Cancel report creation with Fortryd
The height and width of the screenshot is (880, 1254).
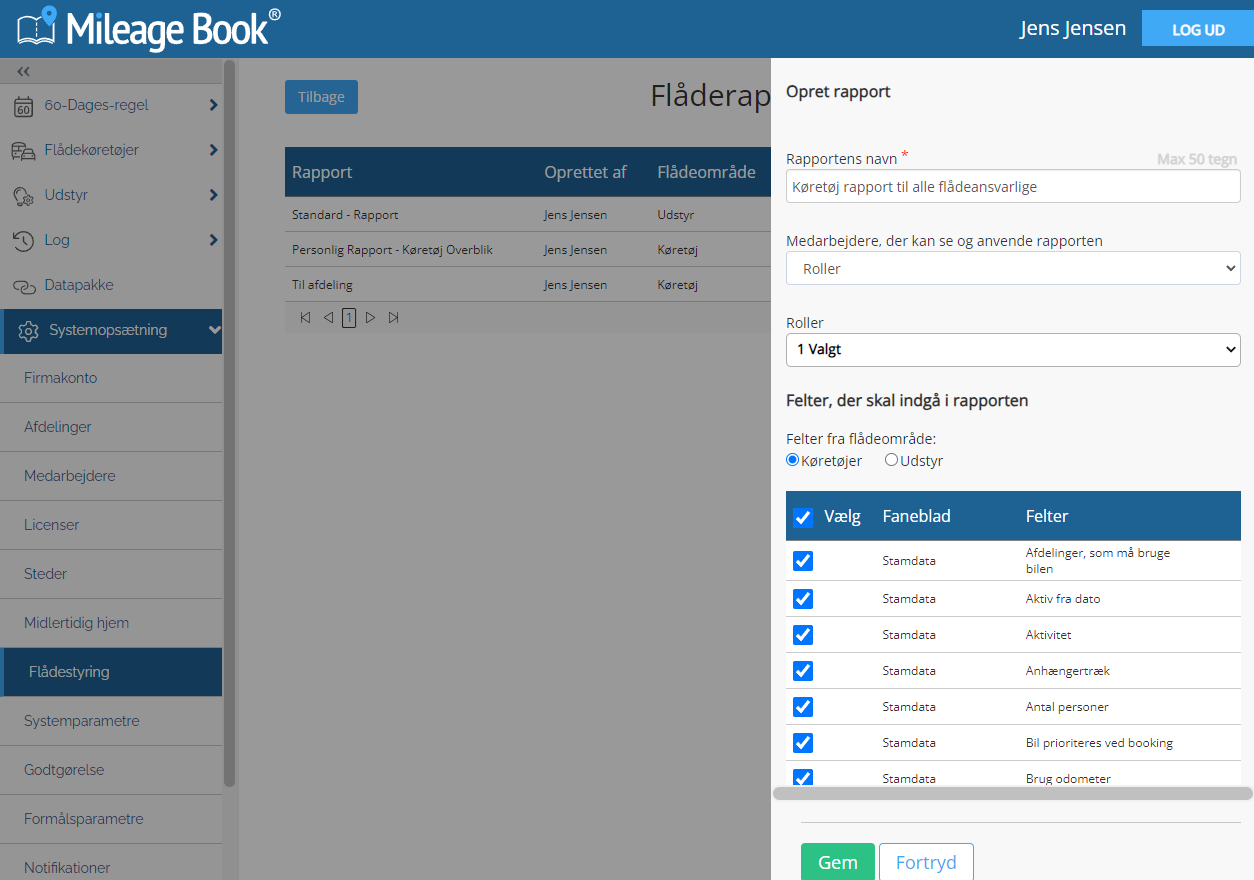click(x=926, y=862)
